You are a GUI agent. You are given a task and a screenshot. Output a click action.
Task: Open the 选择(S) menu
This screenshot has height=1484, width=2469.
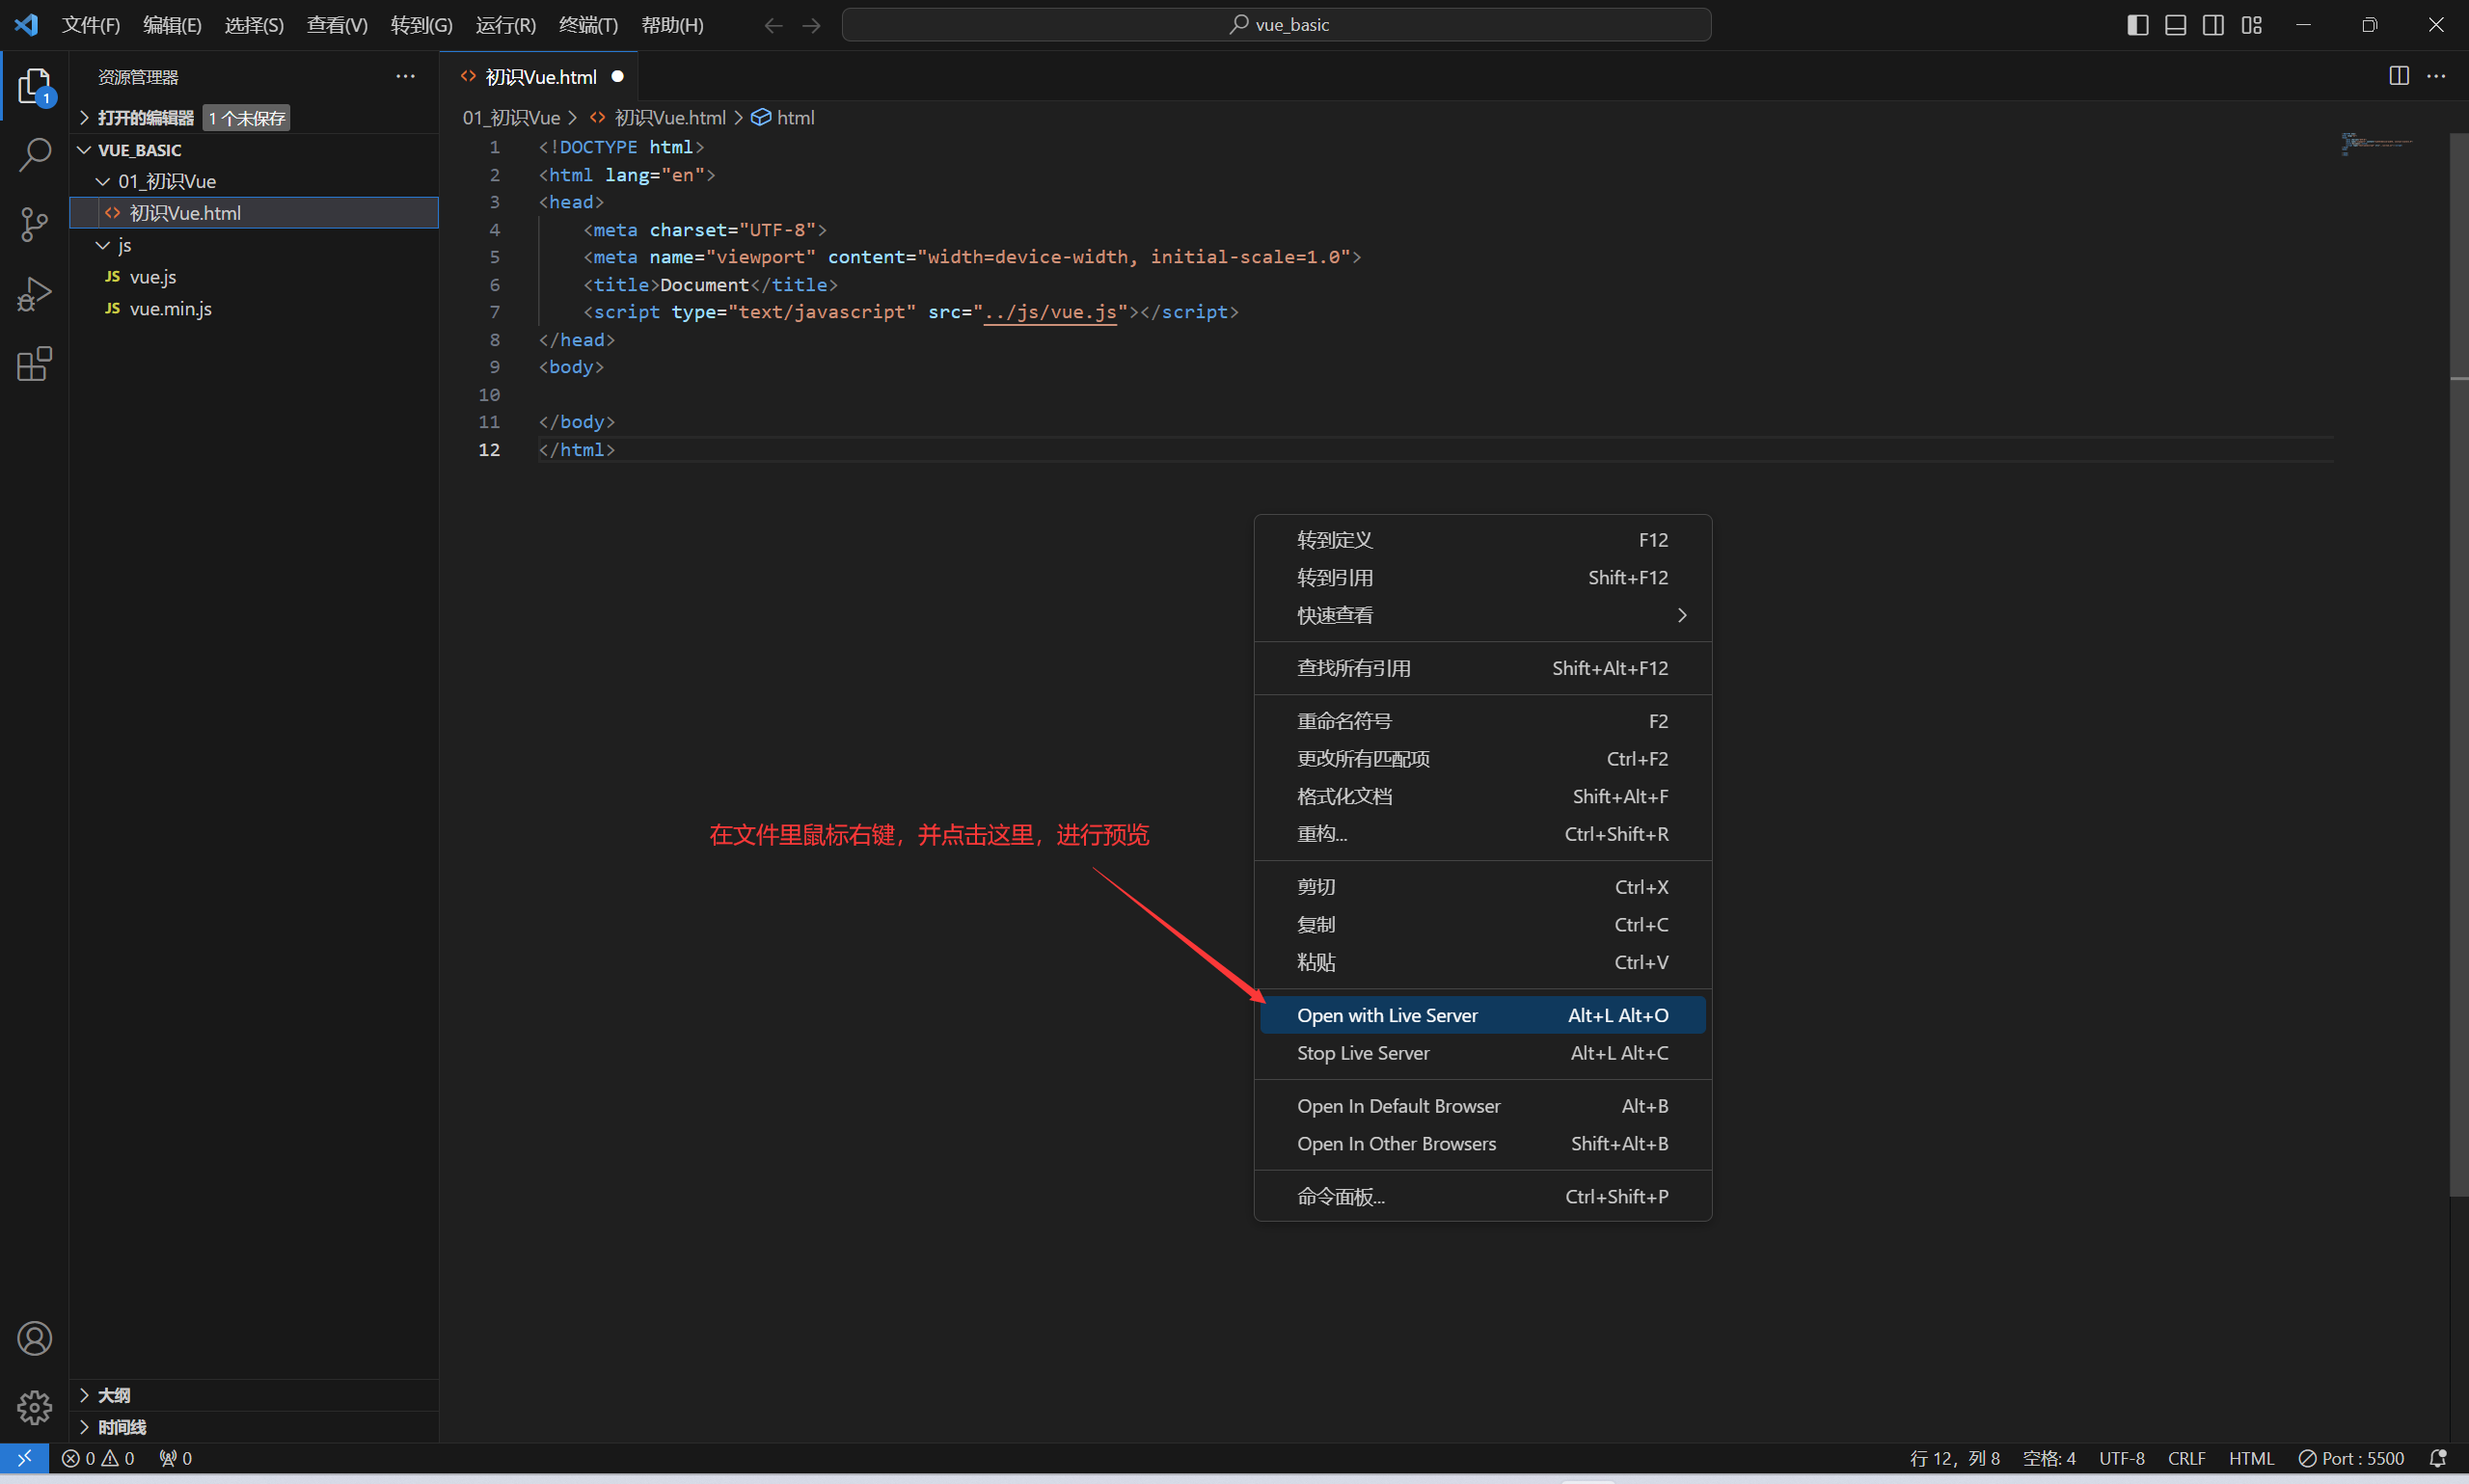(x=254, y=25)
